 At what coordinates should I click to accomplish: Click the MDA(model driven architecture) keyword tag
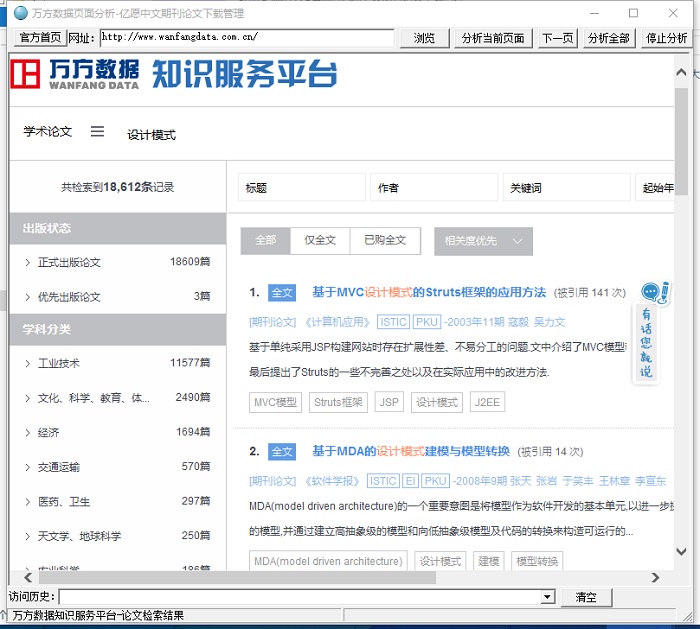pos(328,561)
